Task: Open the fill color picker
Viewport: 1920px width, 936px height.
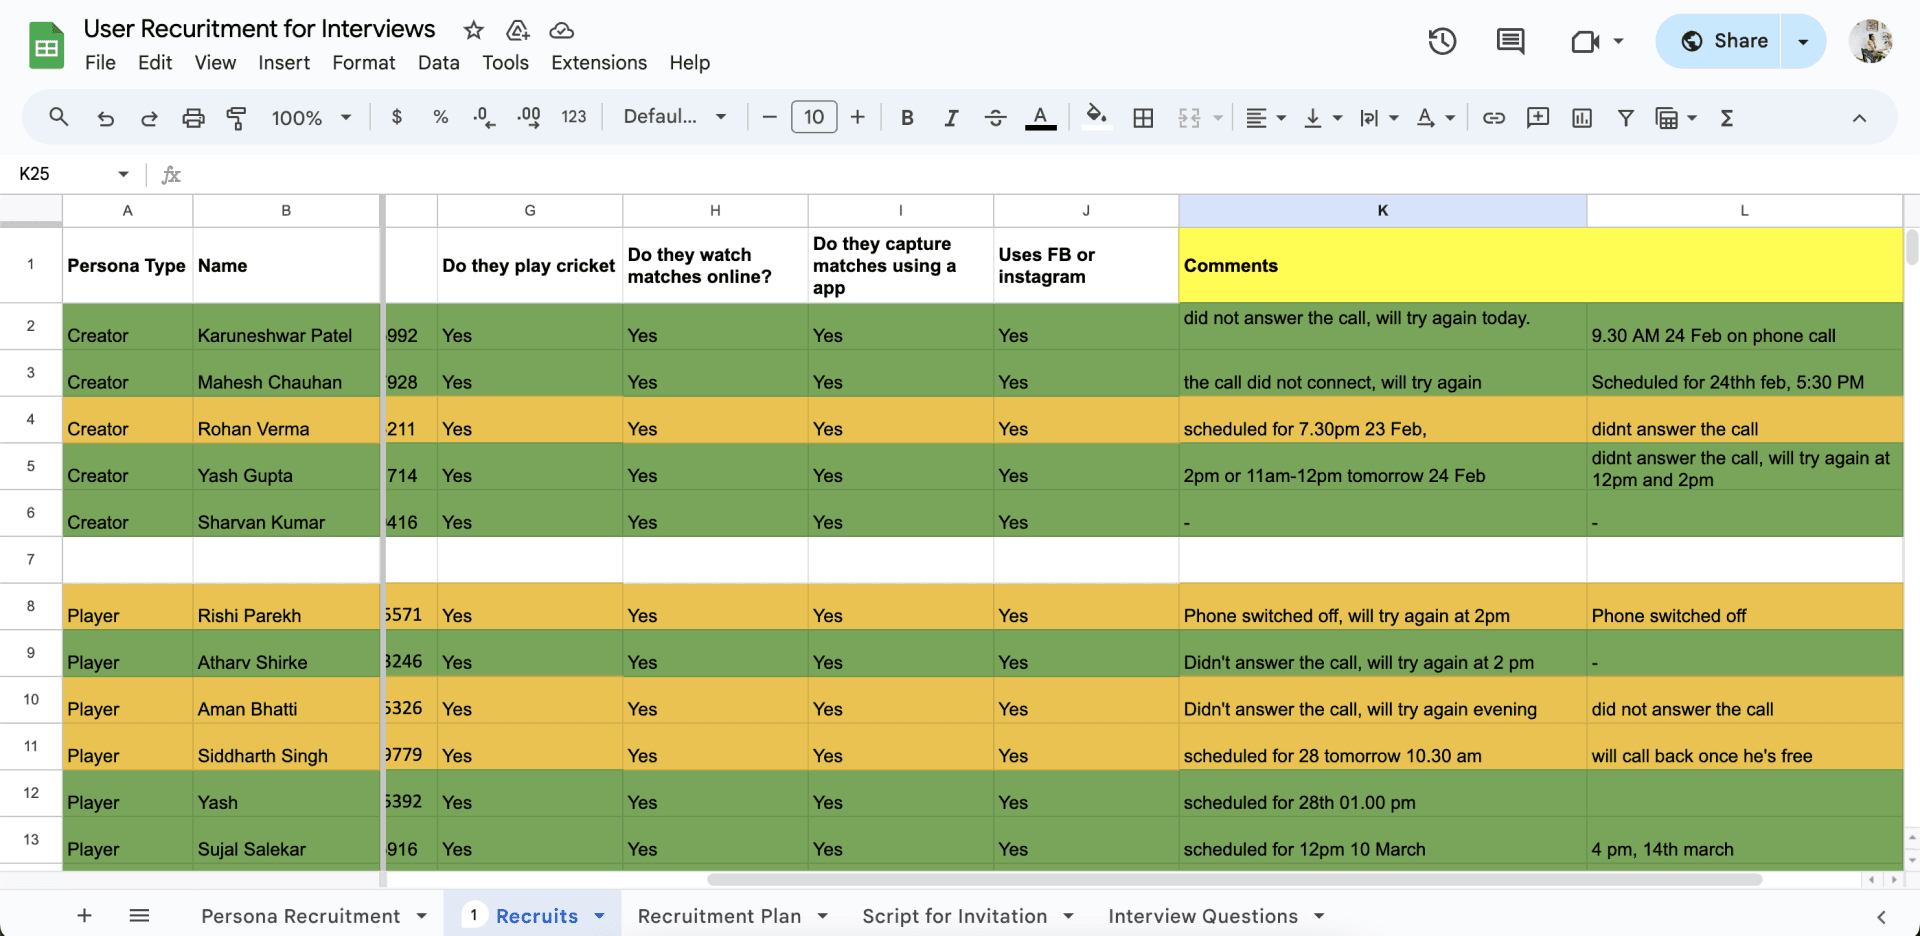Action: pyautogui.click(x=1096, y=117)
